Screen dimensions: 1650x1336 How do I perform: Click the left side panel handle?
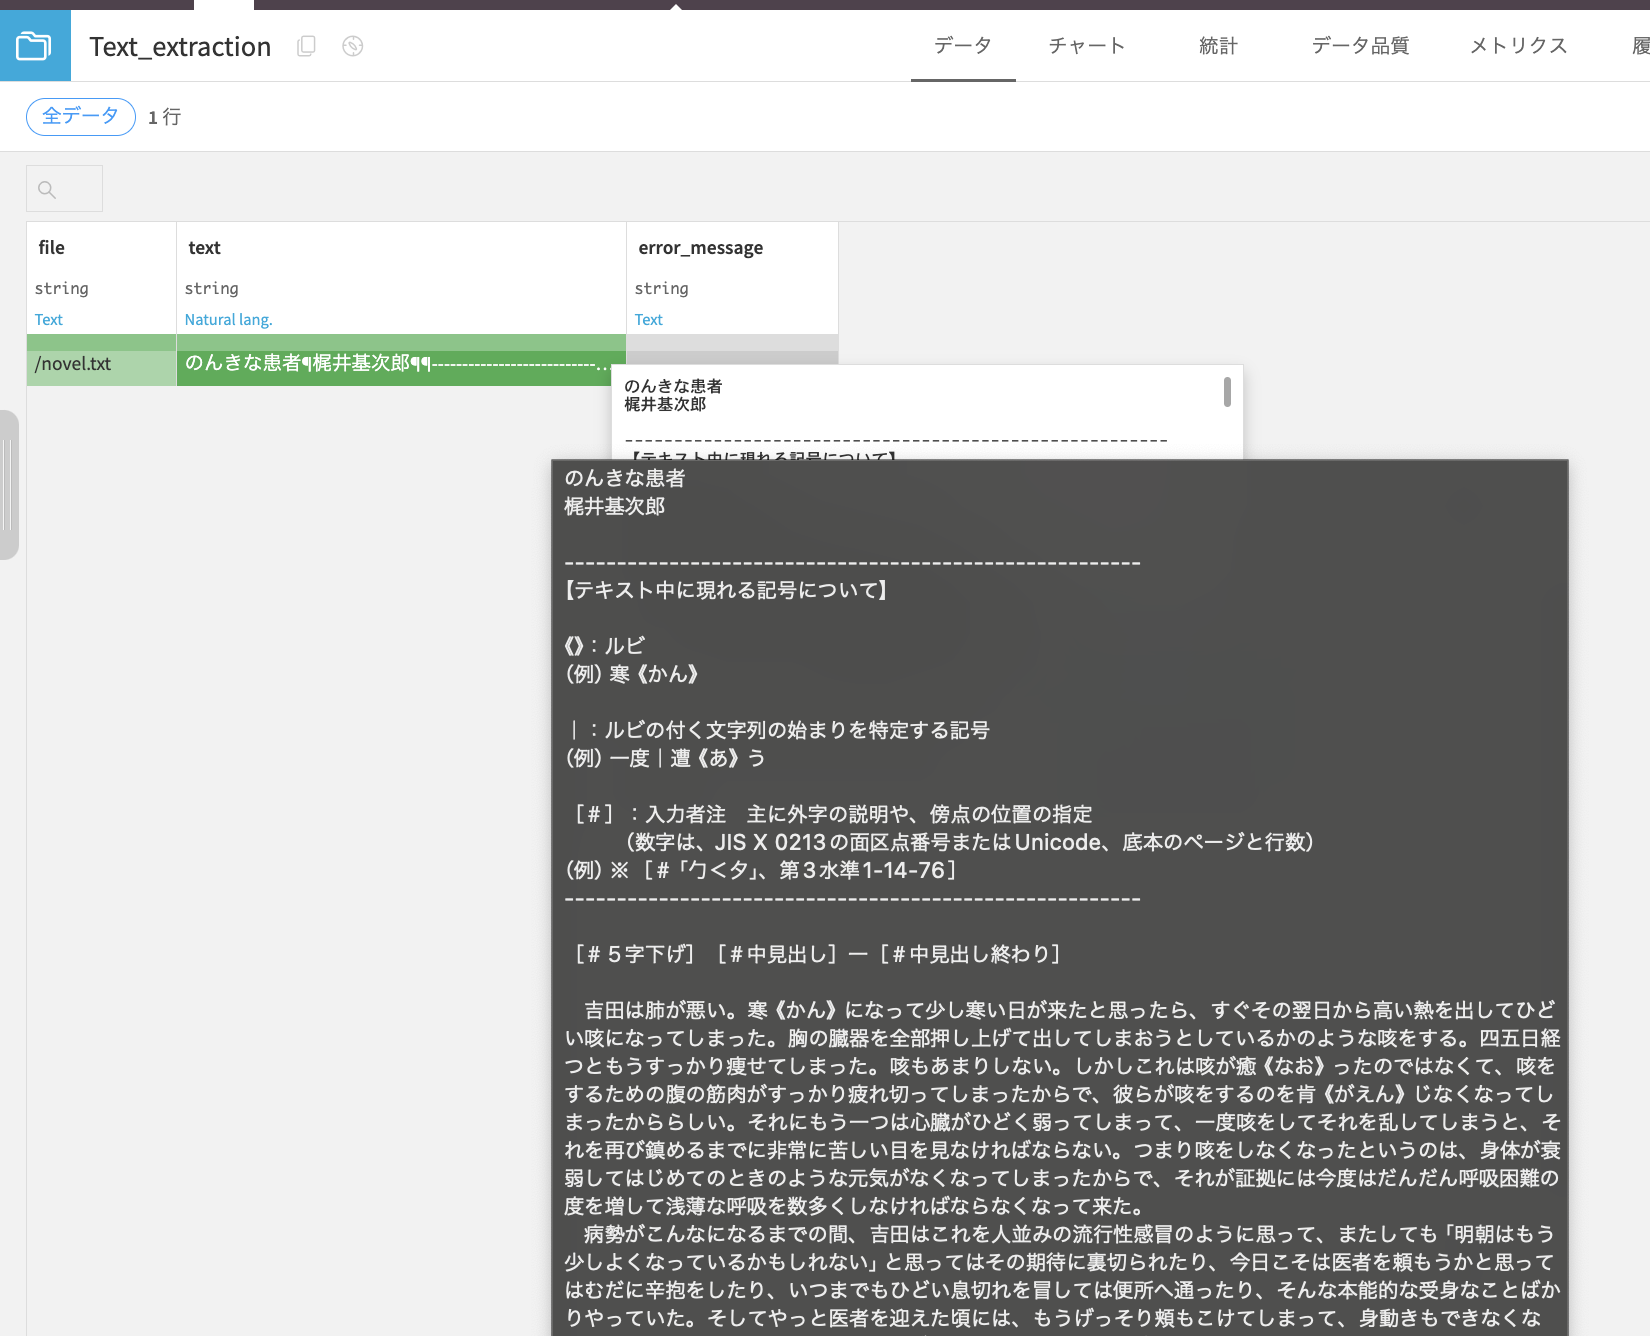[8, 484]
